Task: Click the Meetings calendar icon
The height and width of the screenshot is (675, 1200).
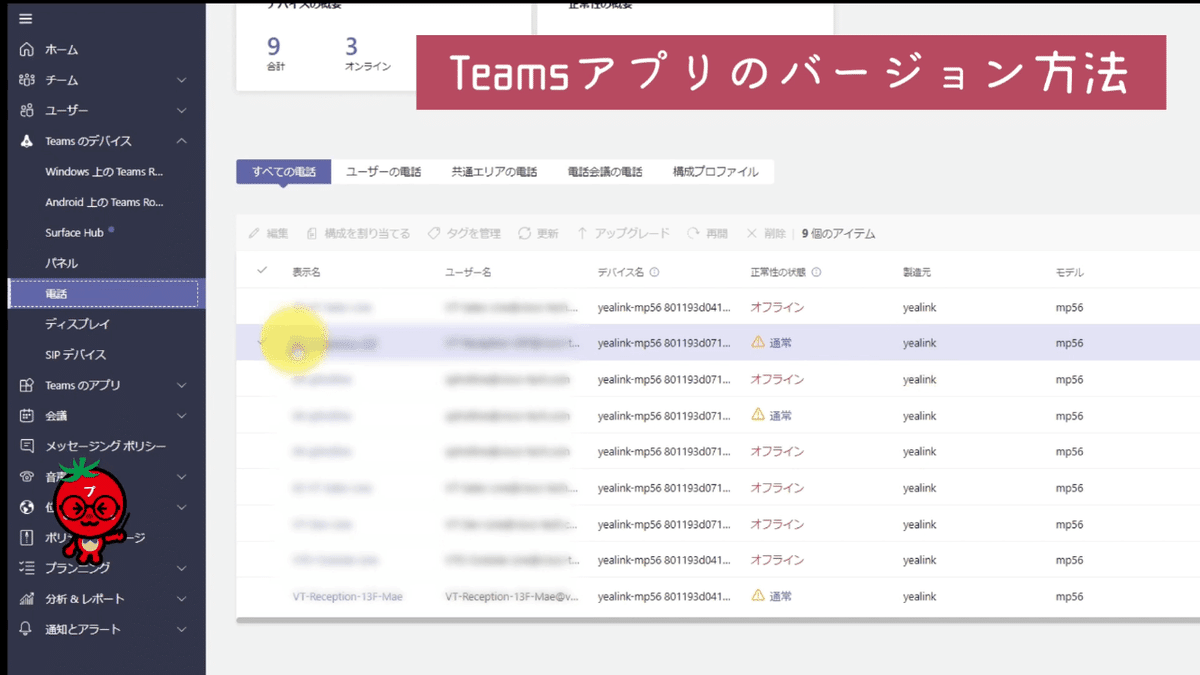Action: (x=26, y=415)
